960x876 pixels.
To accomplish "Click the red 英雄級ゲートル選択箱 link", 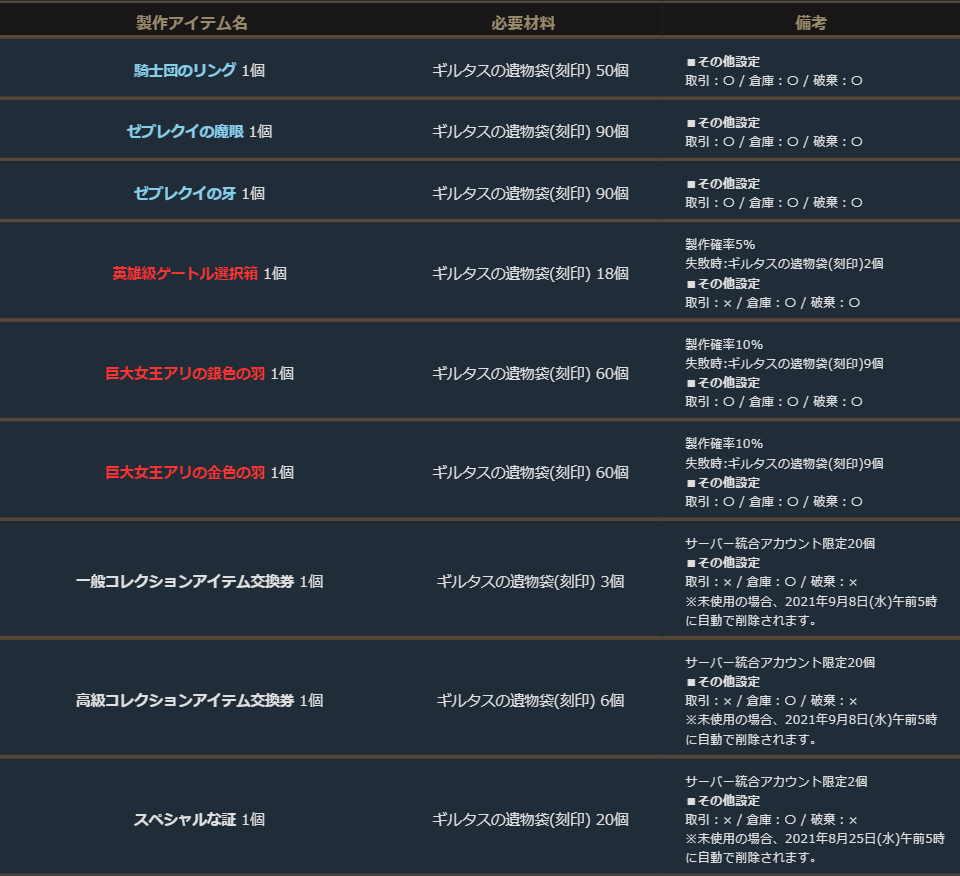I will pos(185,273).
